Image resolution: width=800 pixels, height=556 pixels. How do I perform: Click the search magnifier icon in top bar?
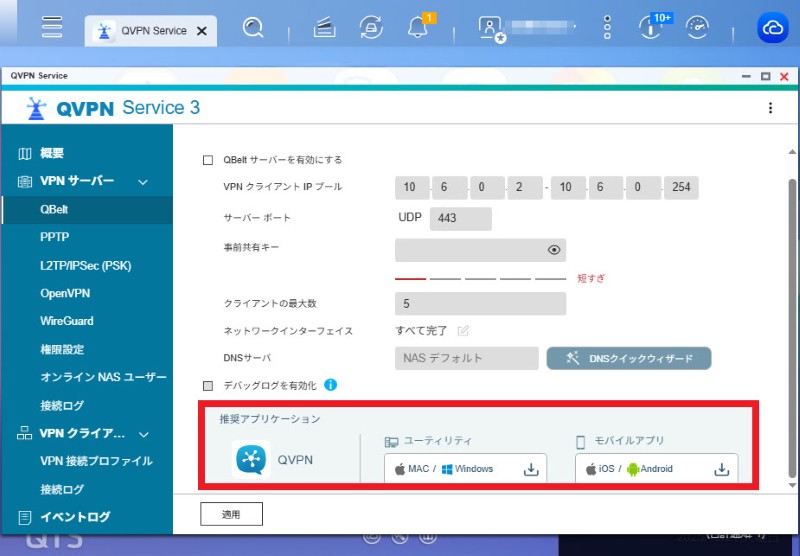[x=255, y=29]
